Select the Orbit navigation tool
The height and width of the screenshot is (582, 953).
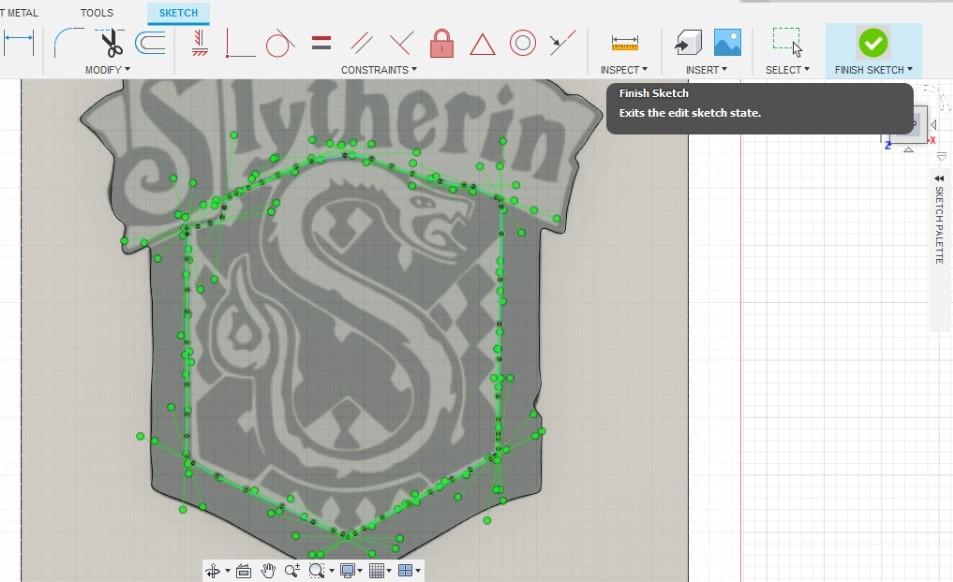point(213,570)
